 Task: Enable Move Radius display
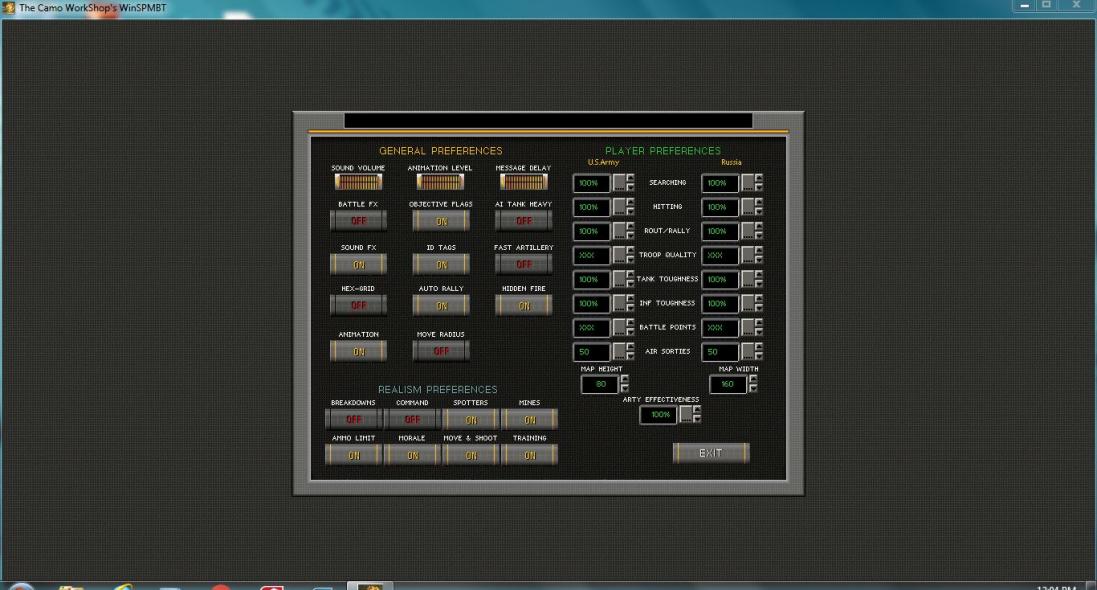[441, 351]
